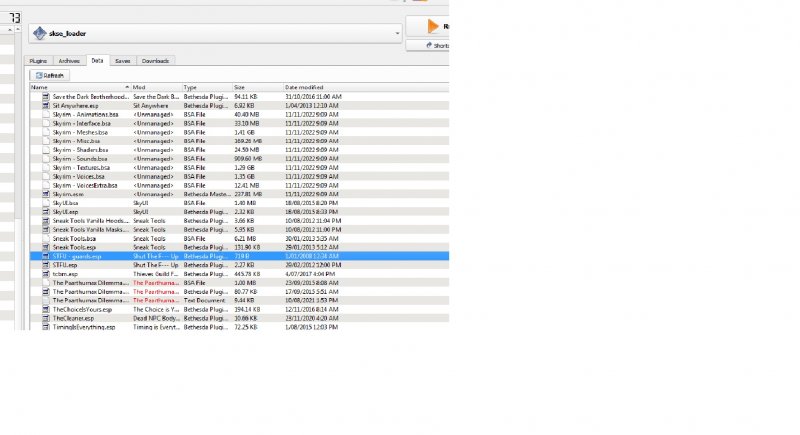The width and height of the screenshot is (800, 435).
Task: Click the 'Bethesda Maste...' type cell
Action: tap(207, 194)
